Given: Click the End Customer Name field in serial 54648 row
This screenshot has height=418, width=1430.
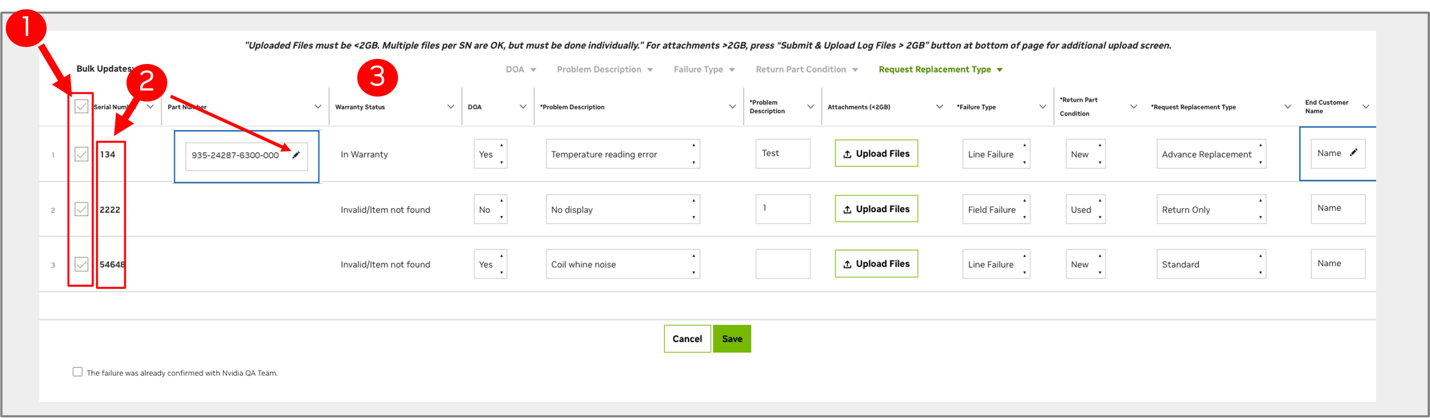Looking at the screenshot, I should point(1338,263).
